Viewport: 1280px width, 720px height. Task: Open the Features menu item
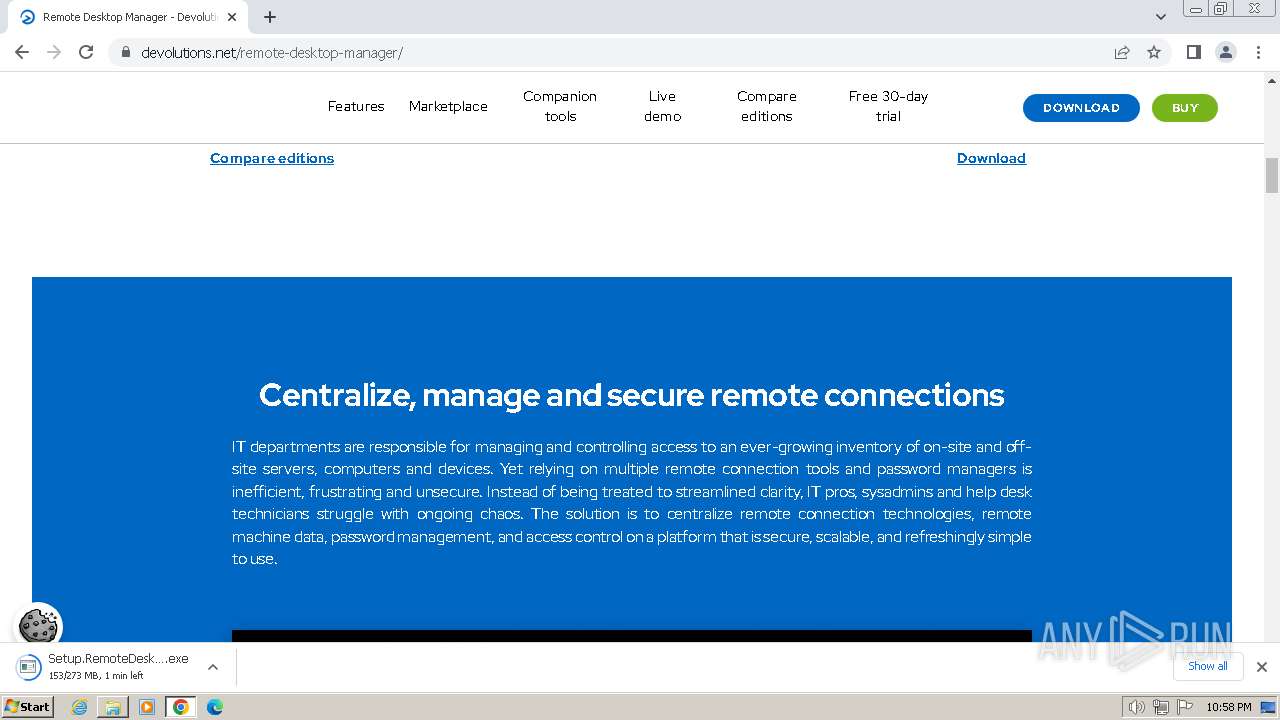click(356, 106)
